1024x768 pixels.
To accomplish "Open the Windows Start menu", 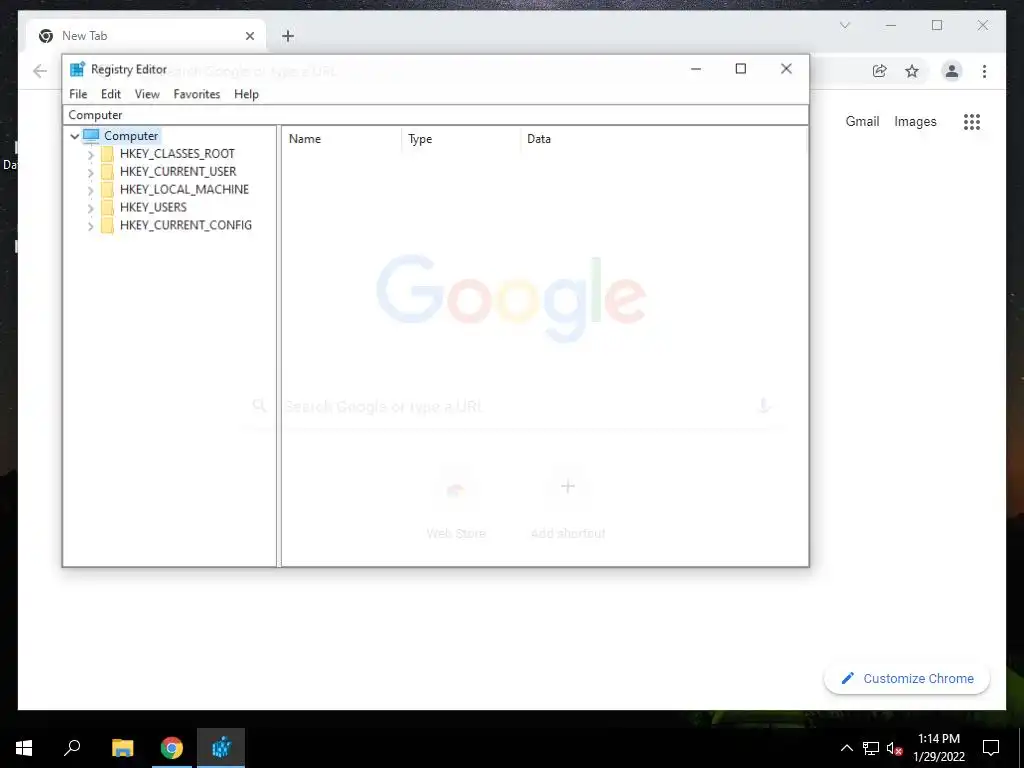I will click(x=24, y=748).
